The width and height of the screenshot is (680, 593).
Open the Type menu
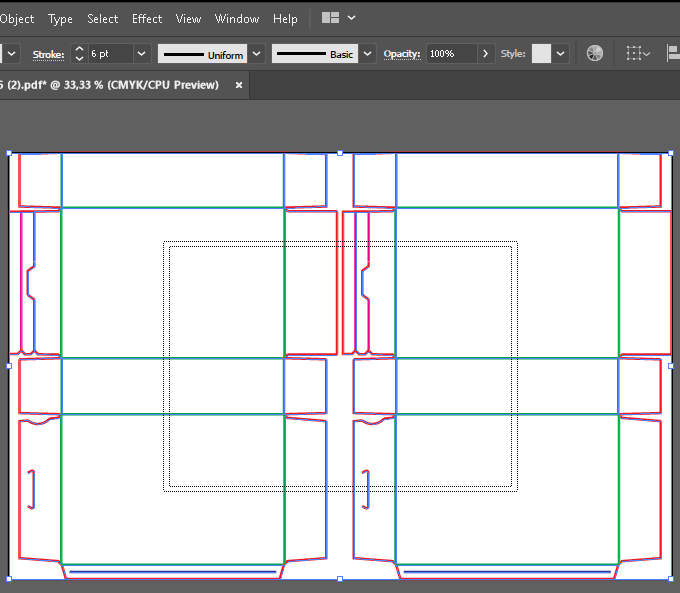(x=60, y=18)
